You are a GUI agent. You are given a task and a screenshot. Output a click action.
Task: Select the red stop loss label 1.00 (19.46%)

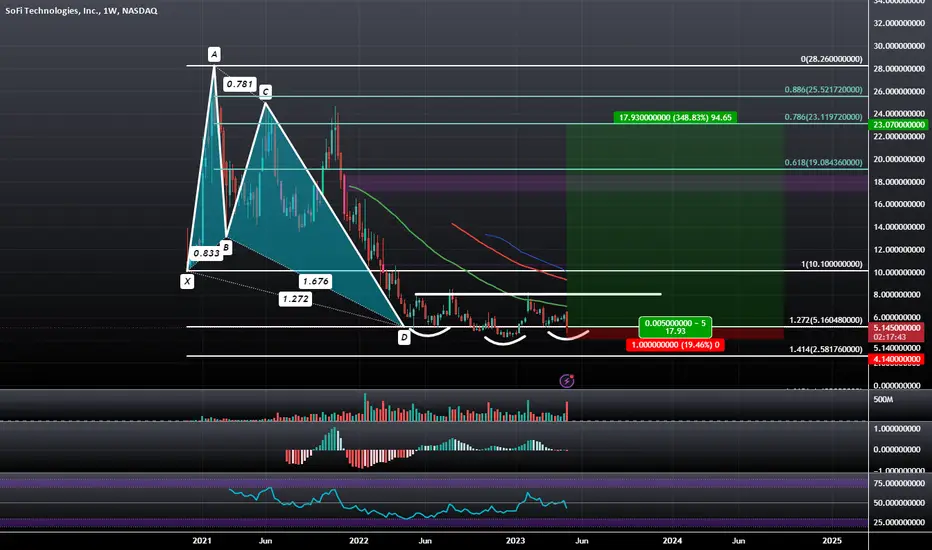675,345
